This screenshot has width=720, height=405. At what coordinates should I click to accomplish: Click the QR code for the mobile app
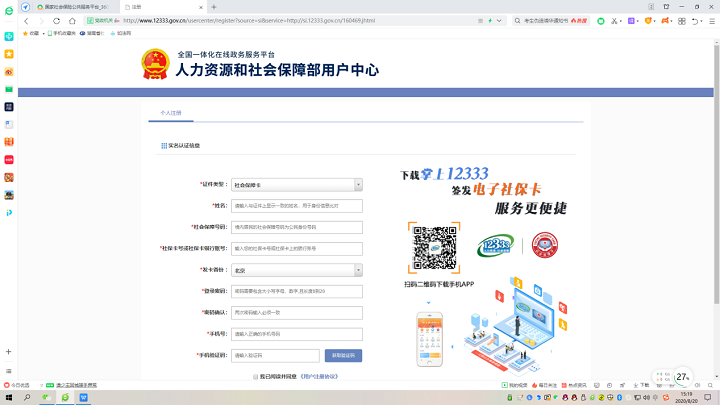(434, 248)
